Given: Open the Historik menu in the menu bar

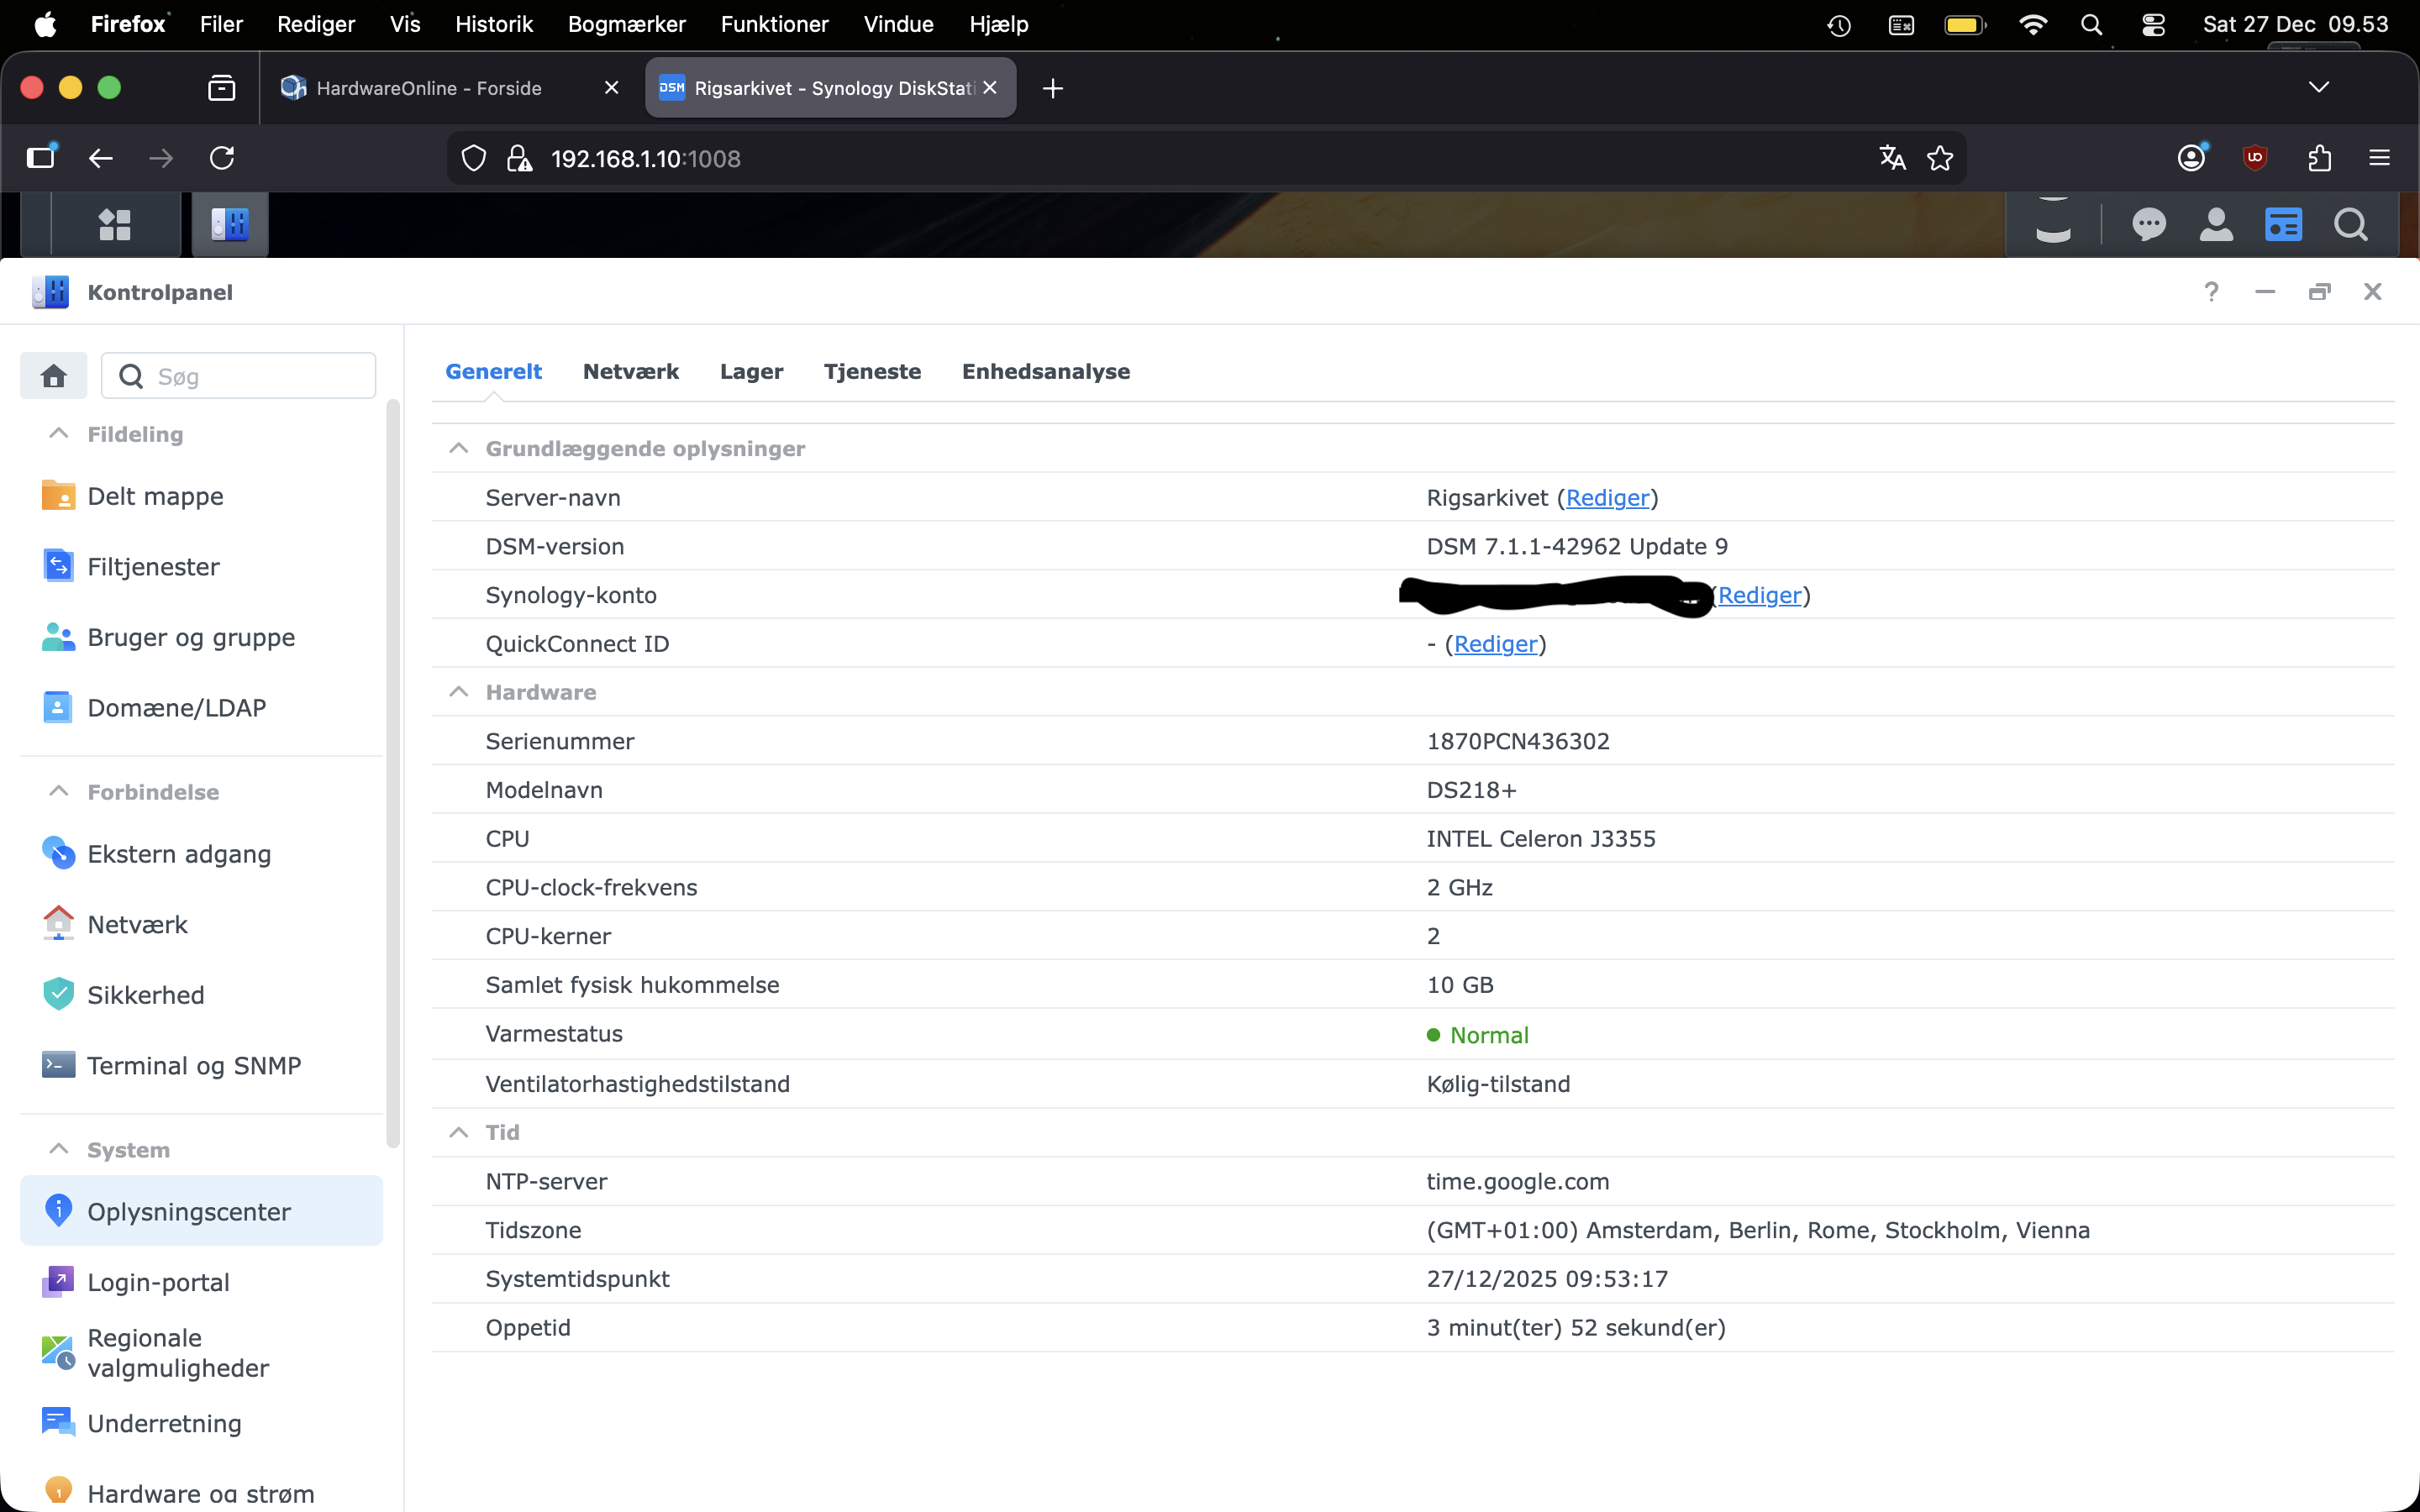Looking at the screenshot, I should click(494, 24).
